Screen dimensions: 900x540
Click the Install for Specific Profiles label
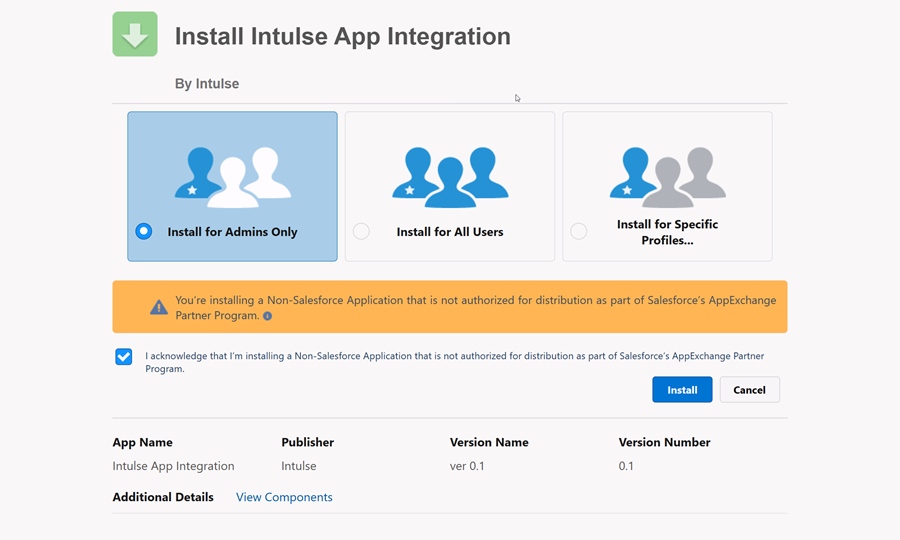coord(668,232)
